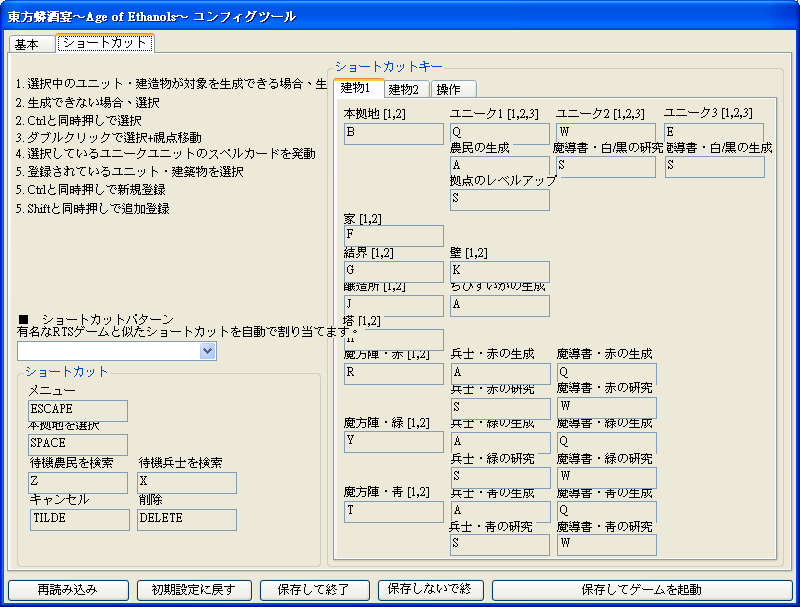Click the save-less exit button 保存しないで終
800x607 pixels.
tap(430, 590)
